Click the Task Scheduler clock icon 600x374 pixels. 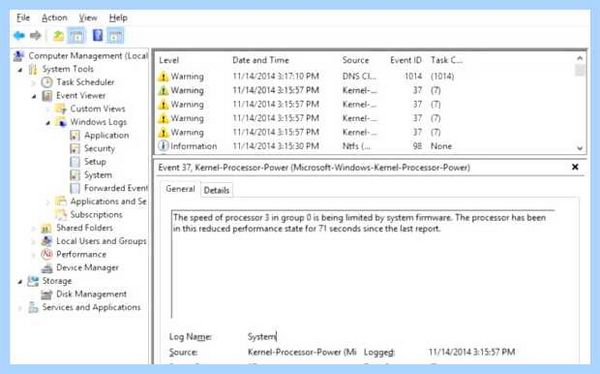pos(47,82)
